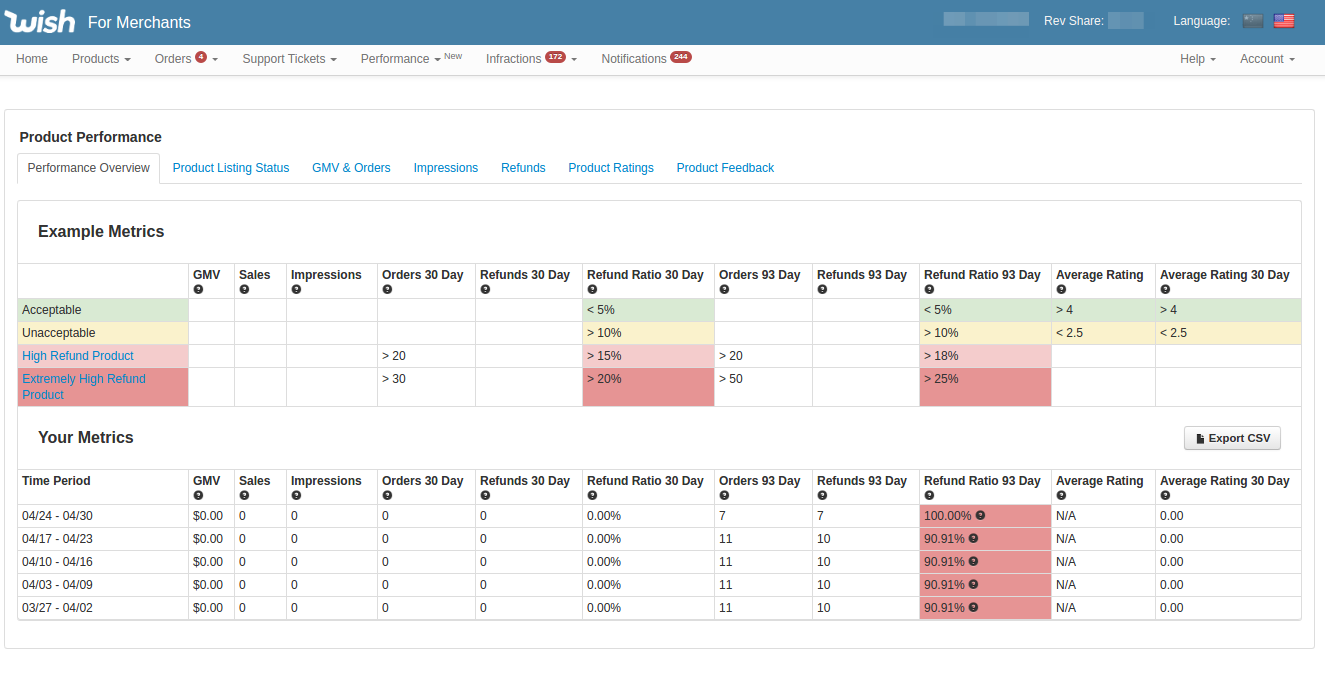Click the Wish logo in header

[40, 21]
